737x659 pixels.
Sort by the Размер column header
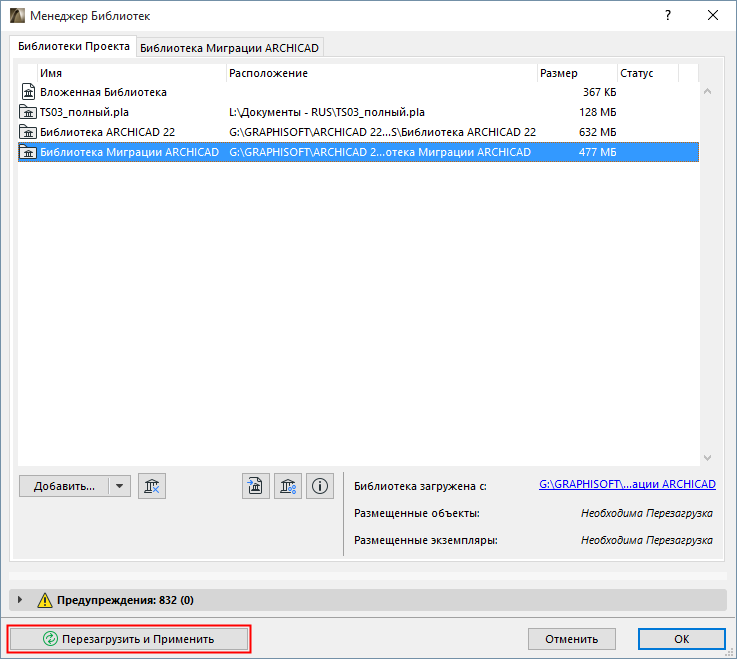pyautogui.click(x=577, y=73)
